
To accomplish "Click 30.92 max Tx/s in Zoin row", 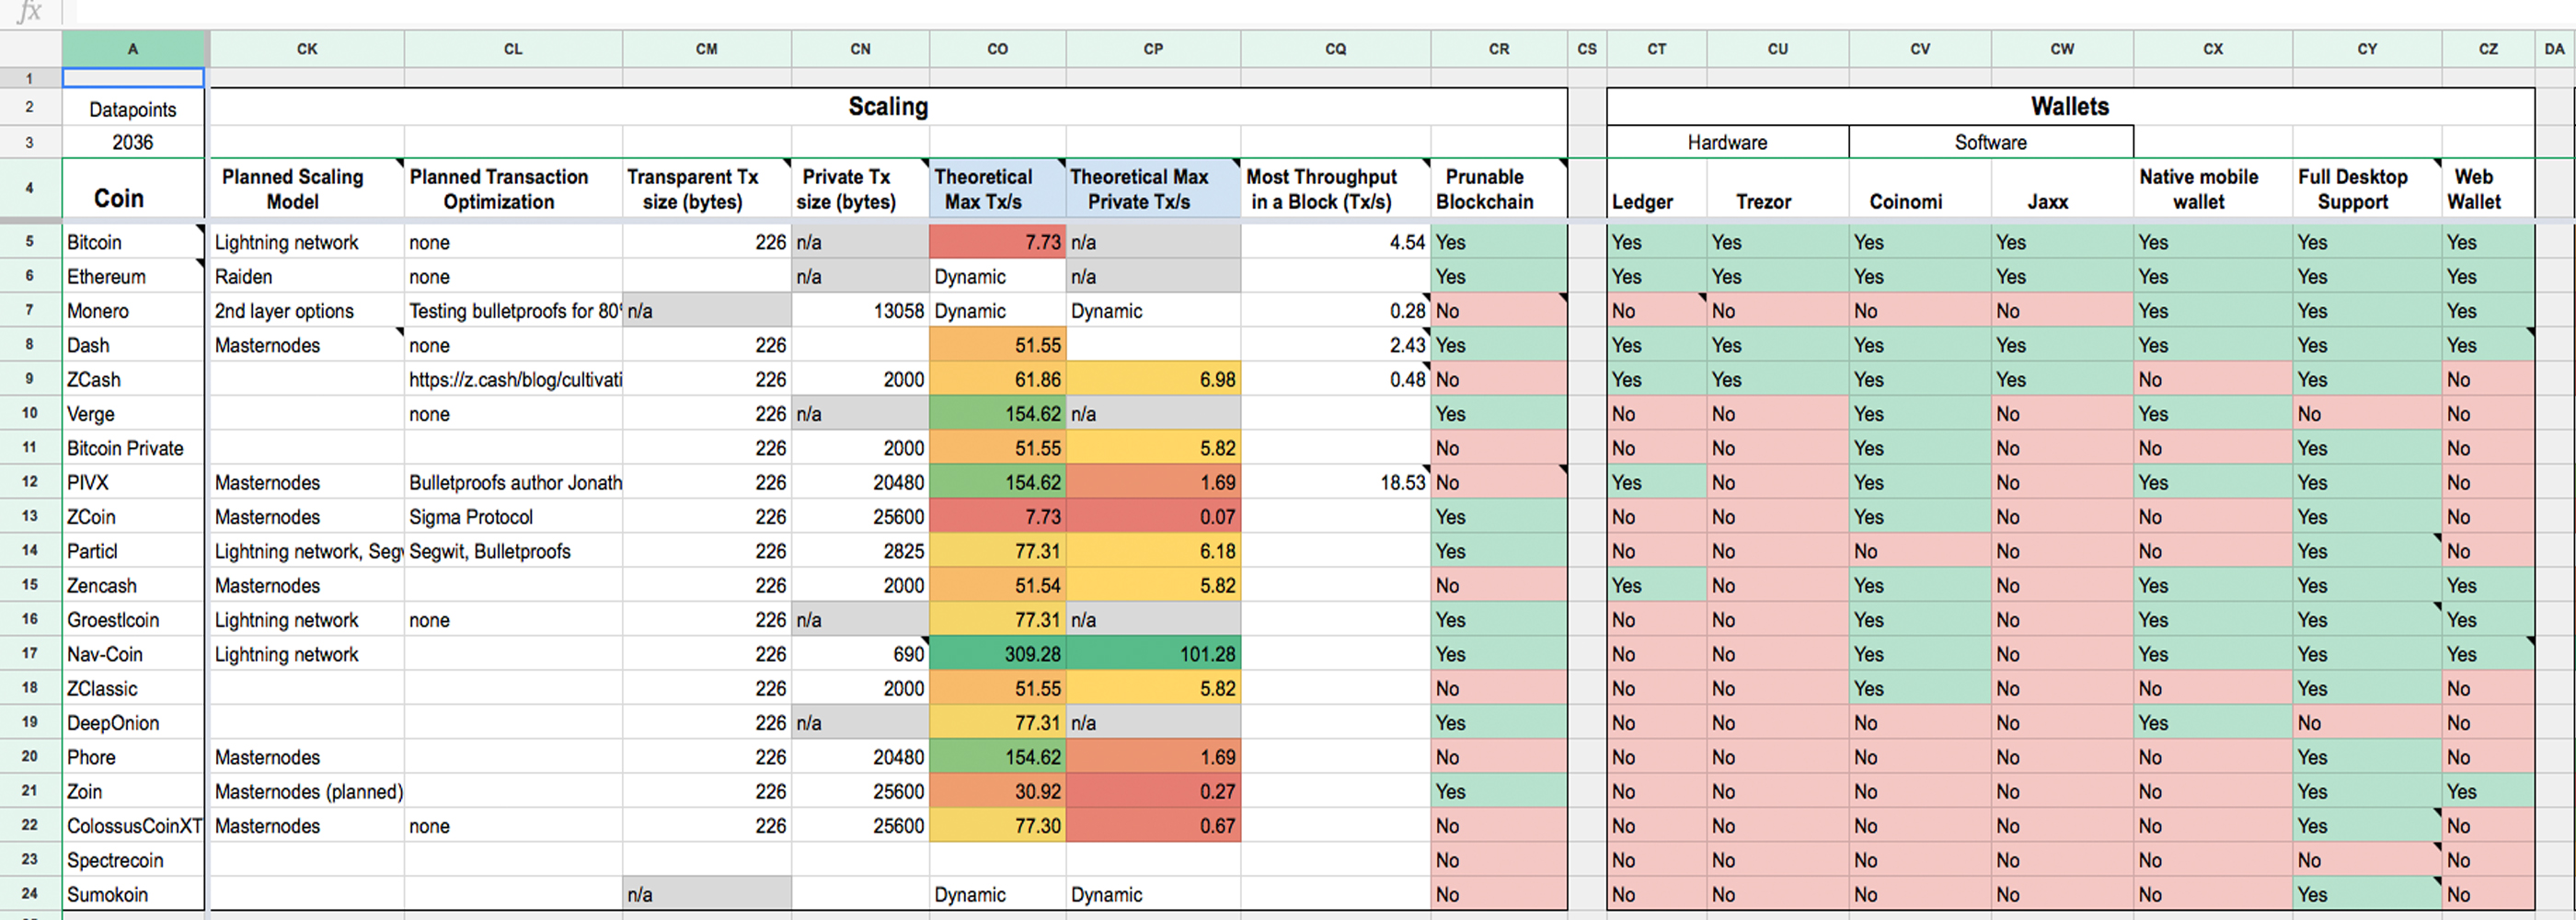I will tap(997, 791).
